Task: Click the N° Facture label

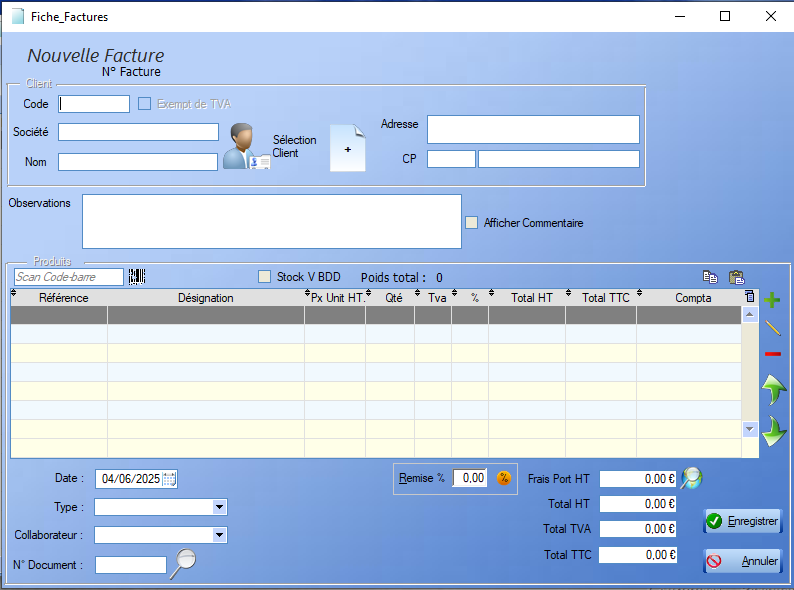Action: tap(131, 72)
